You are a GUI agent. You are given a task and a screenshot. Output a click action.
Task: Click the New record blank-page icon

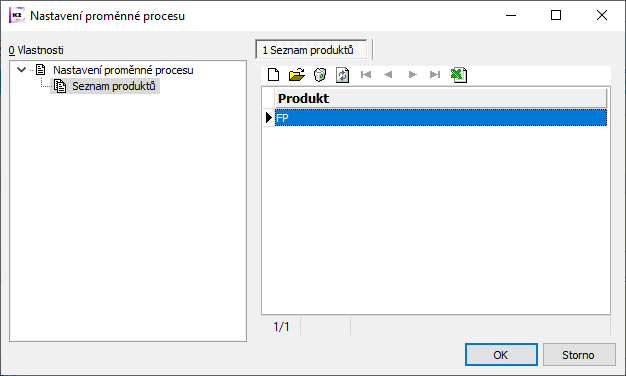click(x=273, y=75)
